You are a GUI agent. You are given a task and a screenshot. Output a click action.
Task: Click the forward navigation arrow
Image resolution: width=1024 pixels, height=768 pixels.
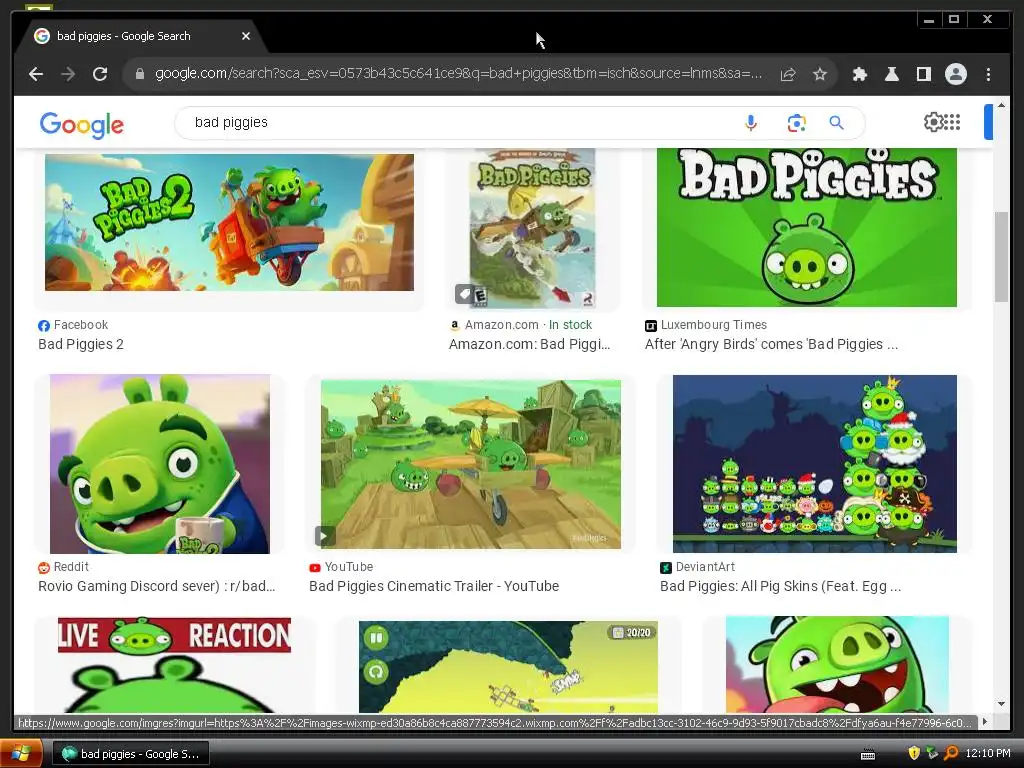coord(68,74)
